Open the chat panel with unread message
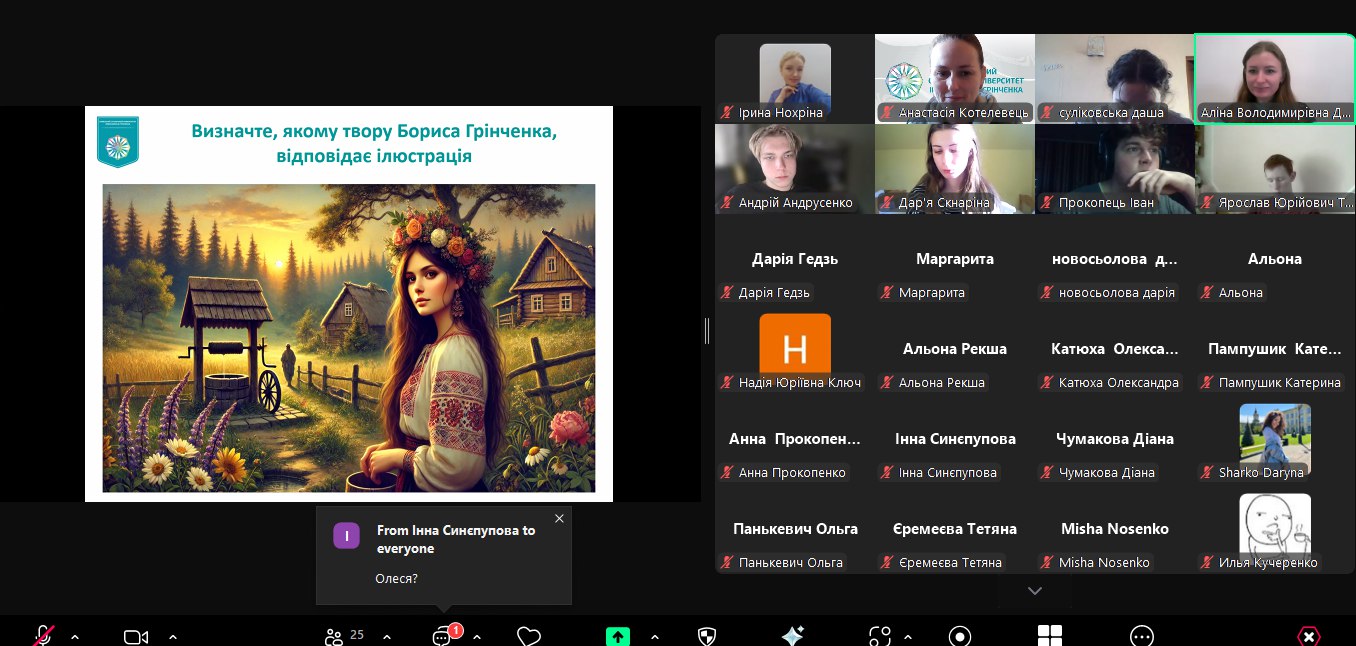 pos(443,636)
